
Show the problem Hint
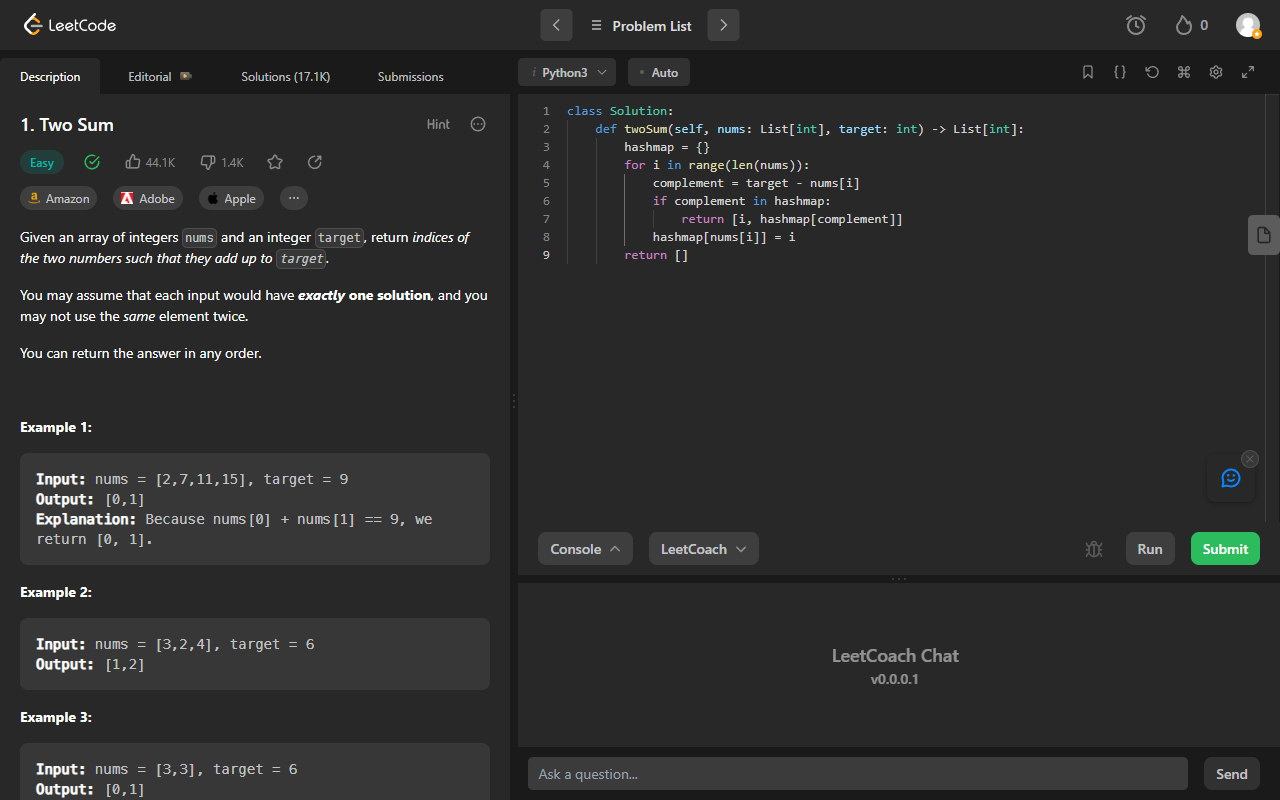point(438,124)
